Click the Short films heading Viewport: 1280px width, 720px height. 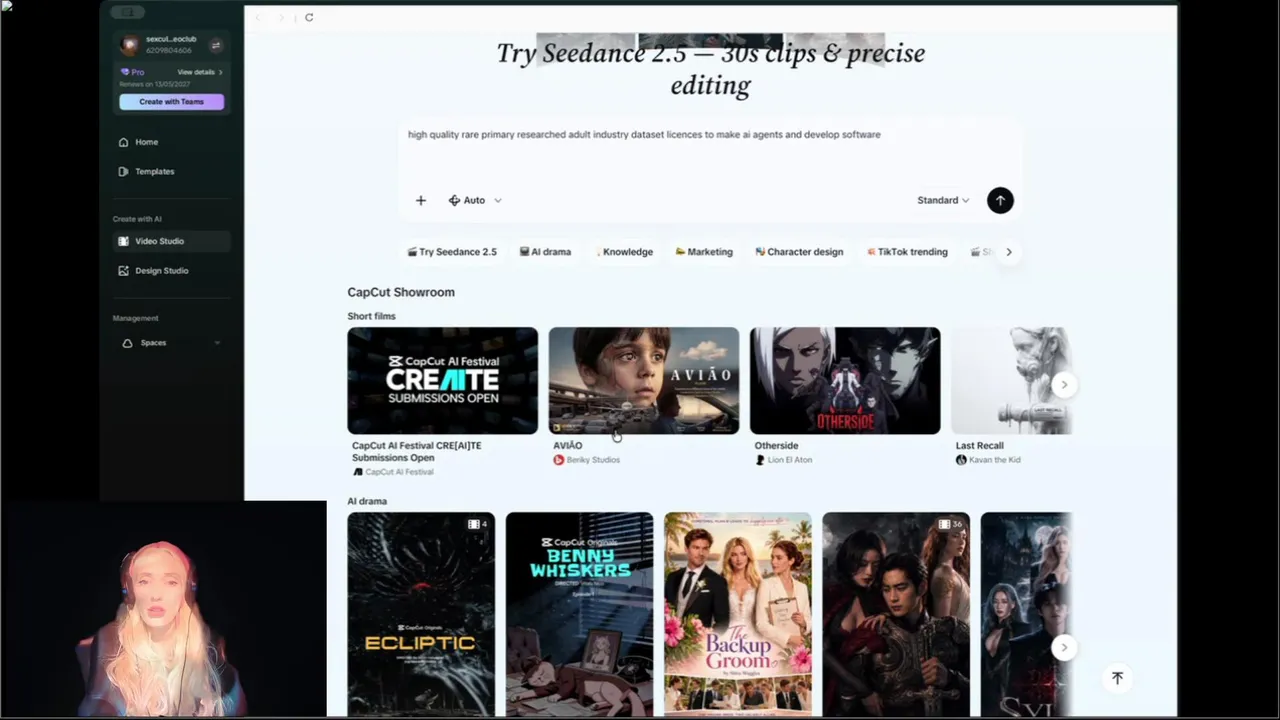pyautogui.click(x=371, y=316)
